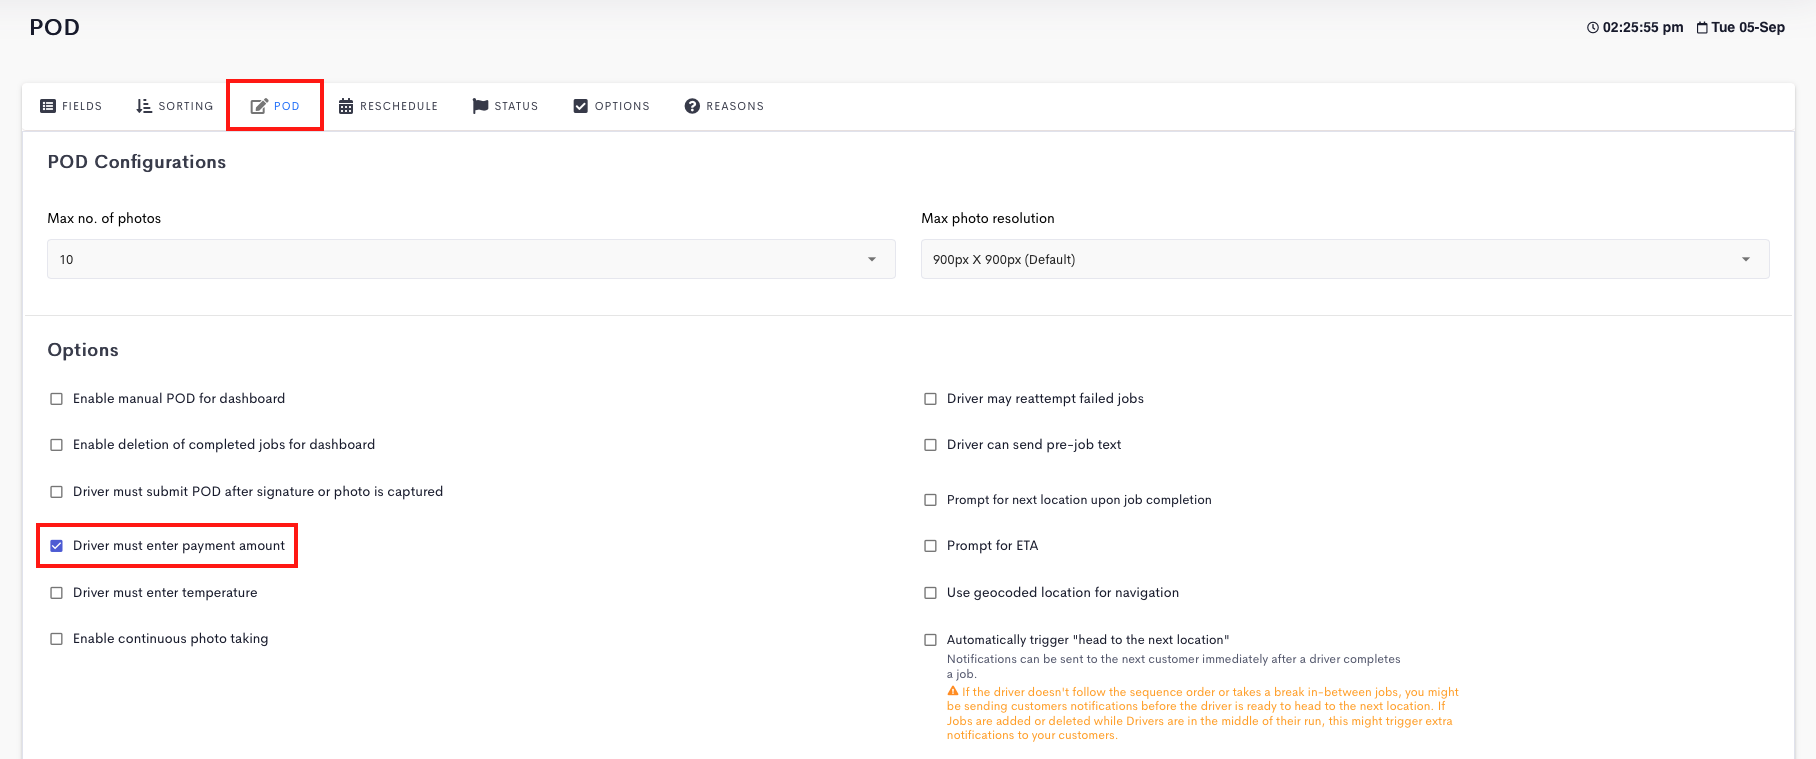Check Prompt for next location upon completion
1816x759 pixels.
tap(931, 500)
